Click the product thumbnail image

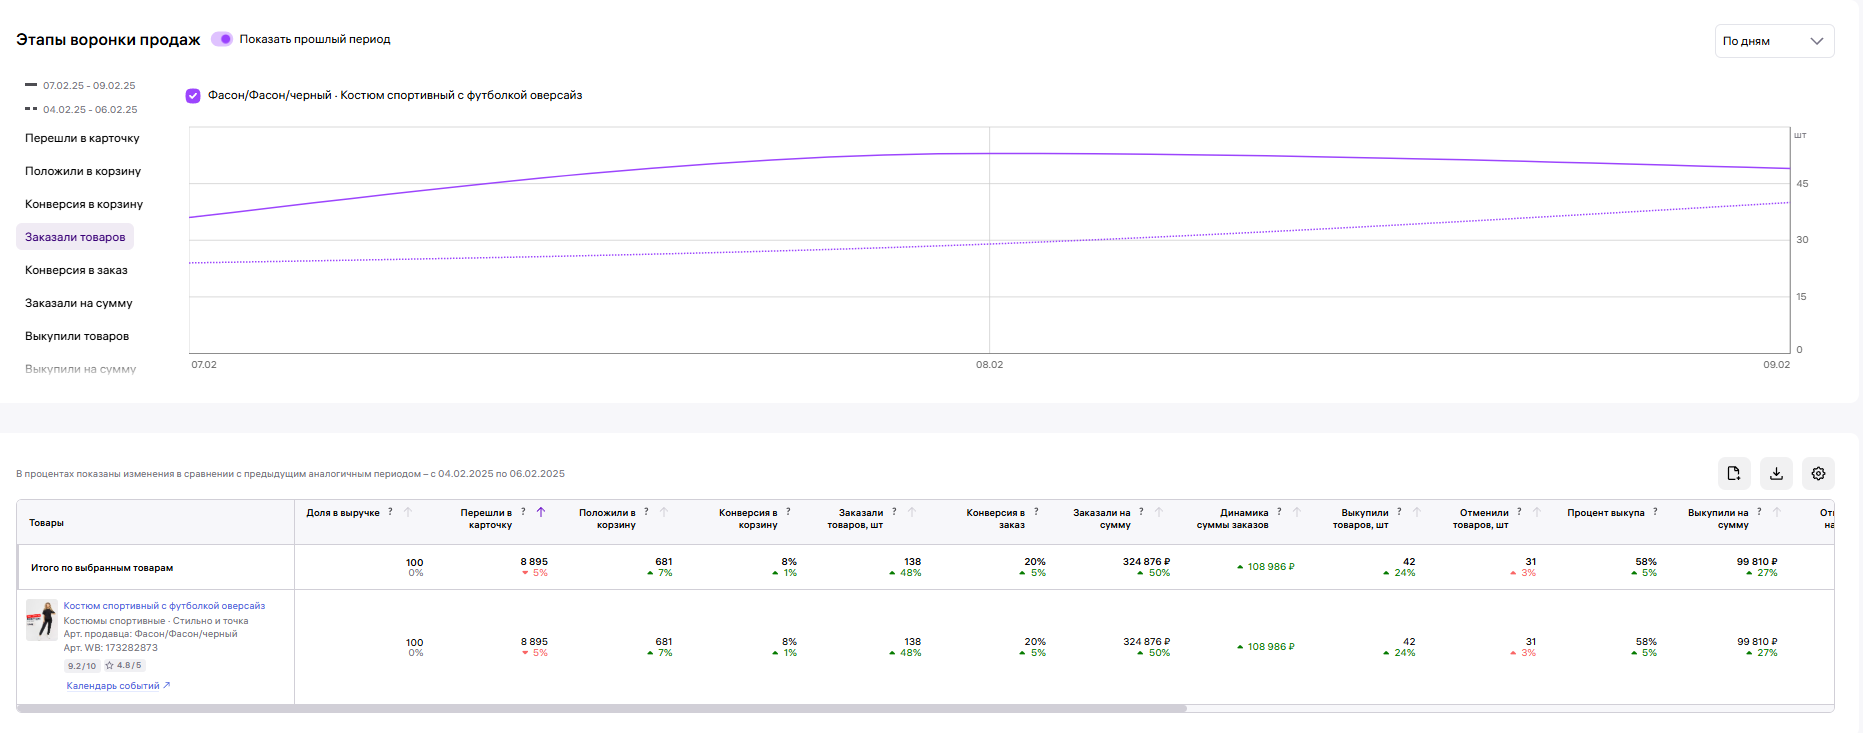[x=42, y=620]
